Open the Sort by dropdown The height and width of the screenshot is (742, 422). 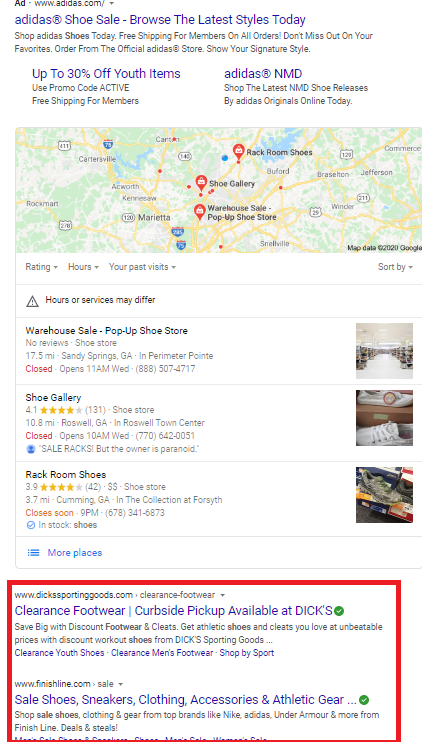395,267
